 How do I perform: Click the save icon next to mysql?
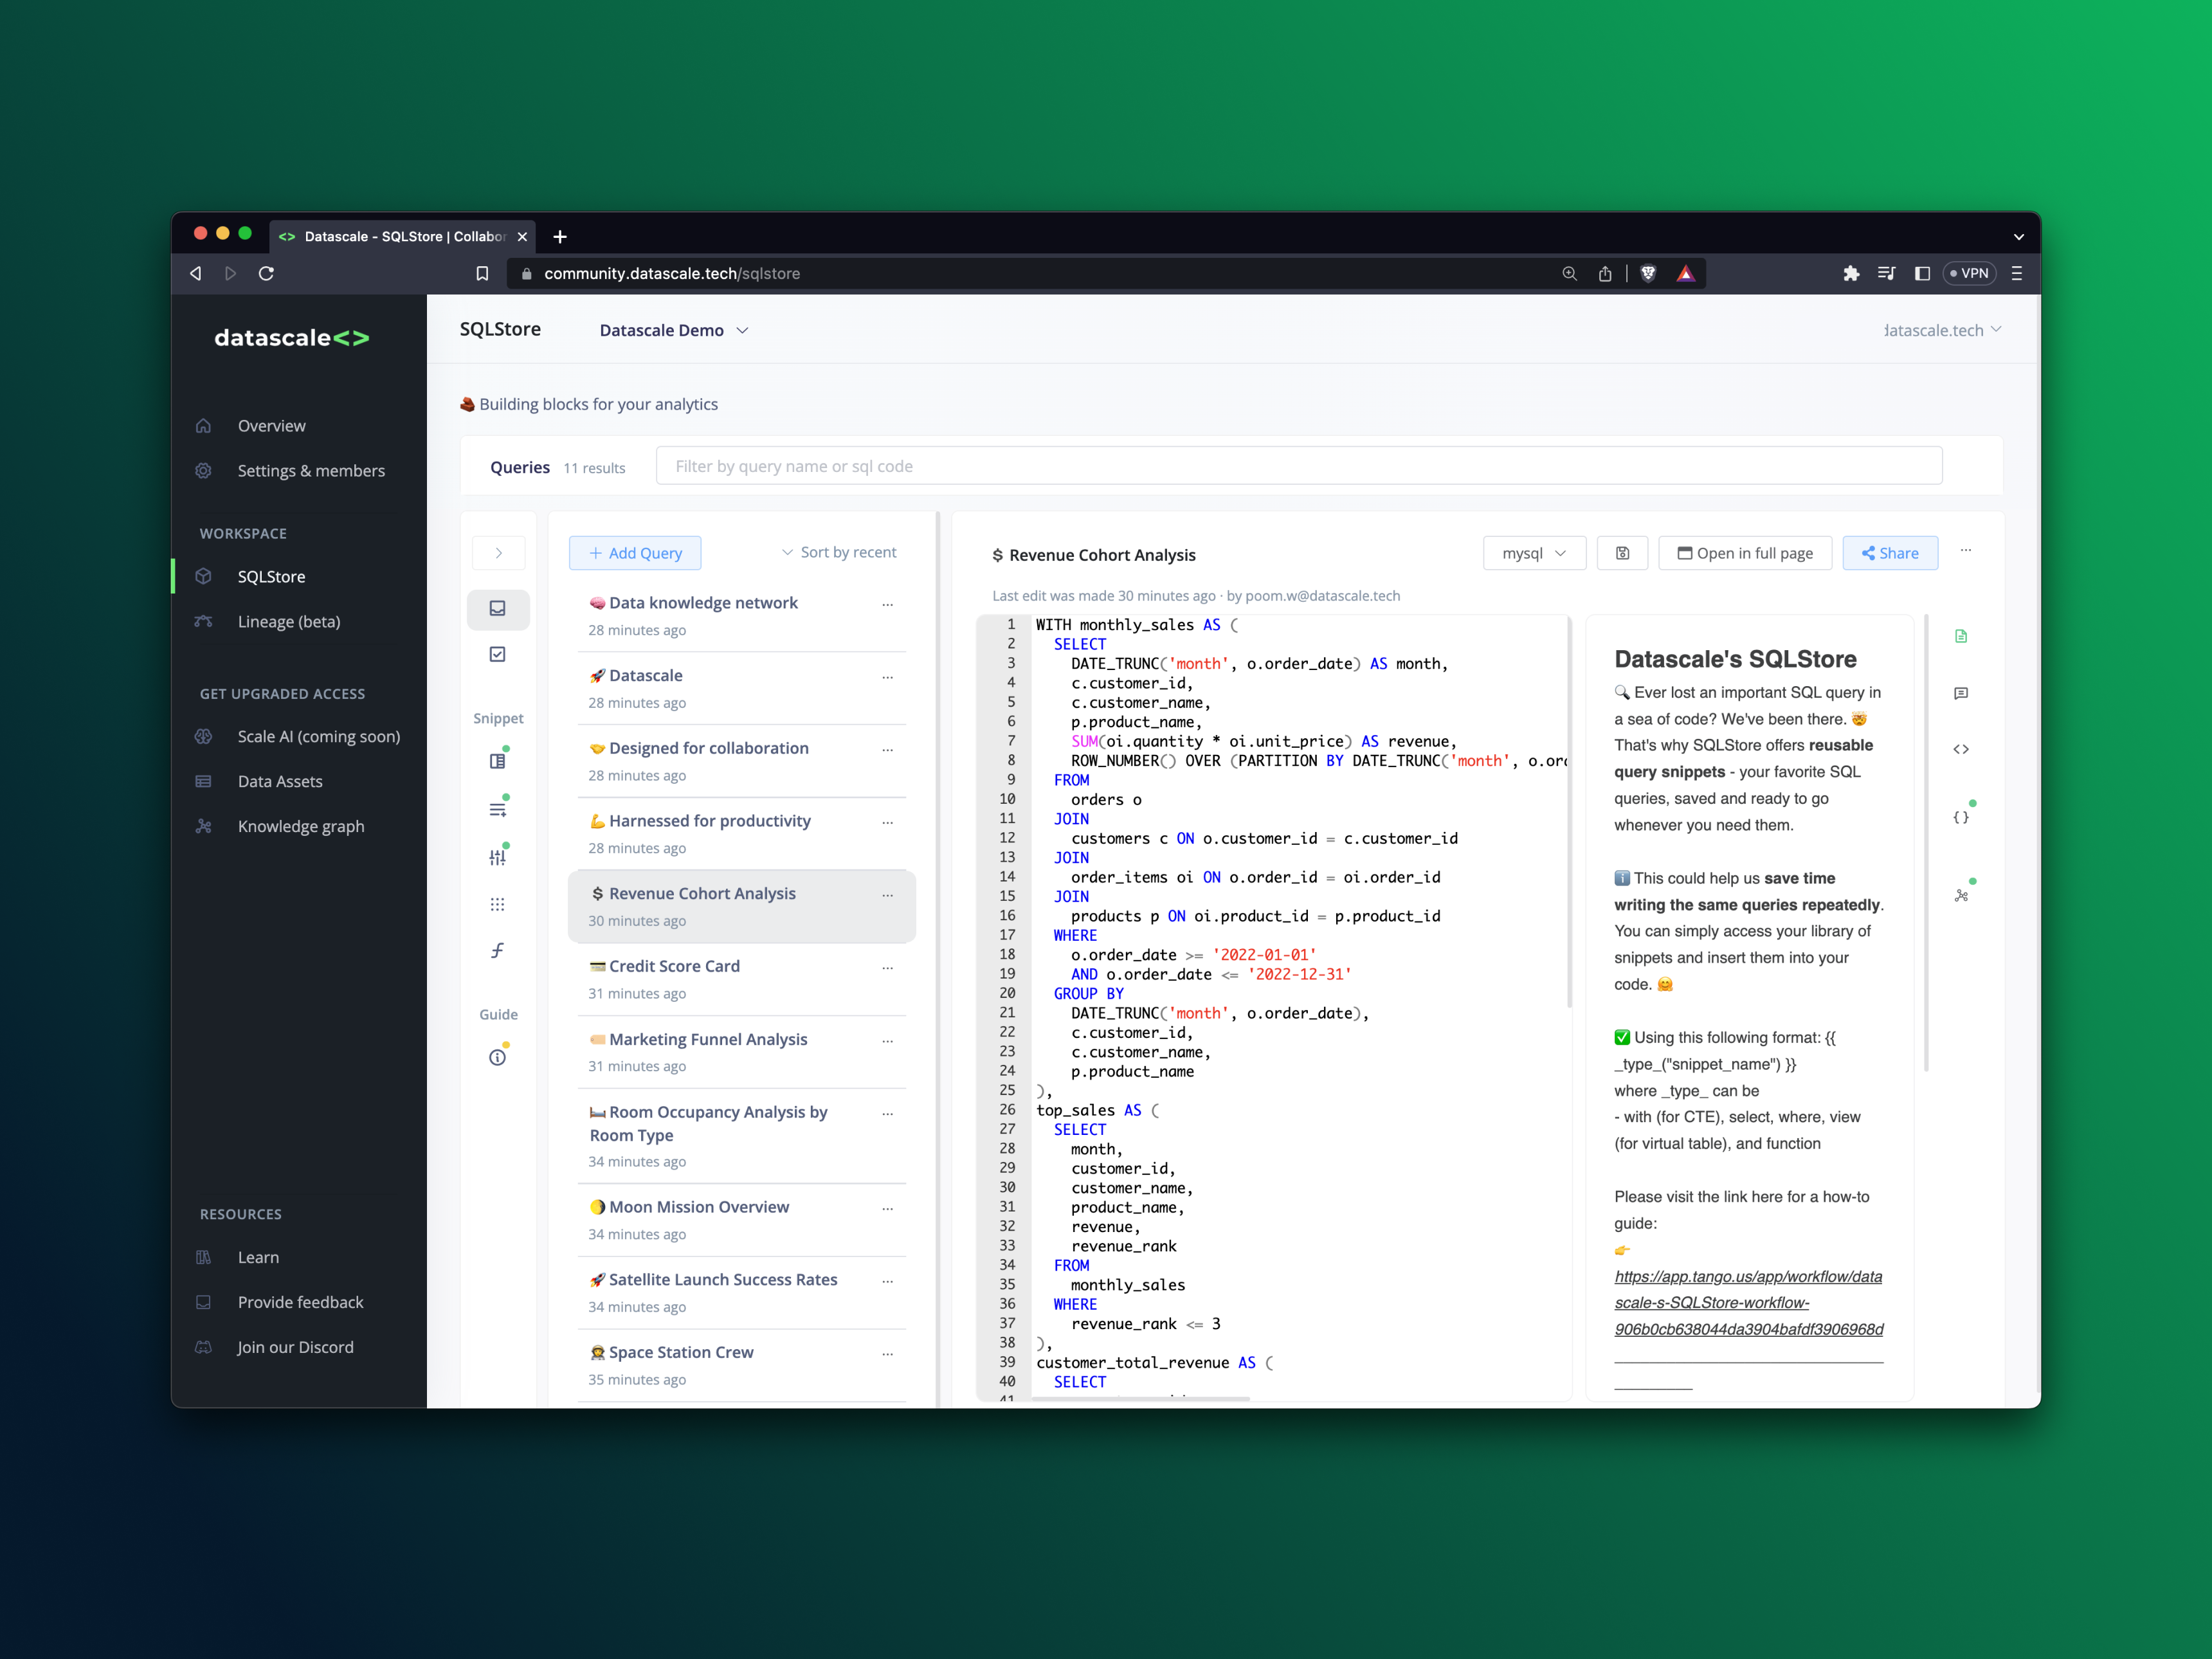coord(1622,553)
